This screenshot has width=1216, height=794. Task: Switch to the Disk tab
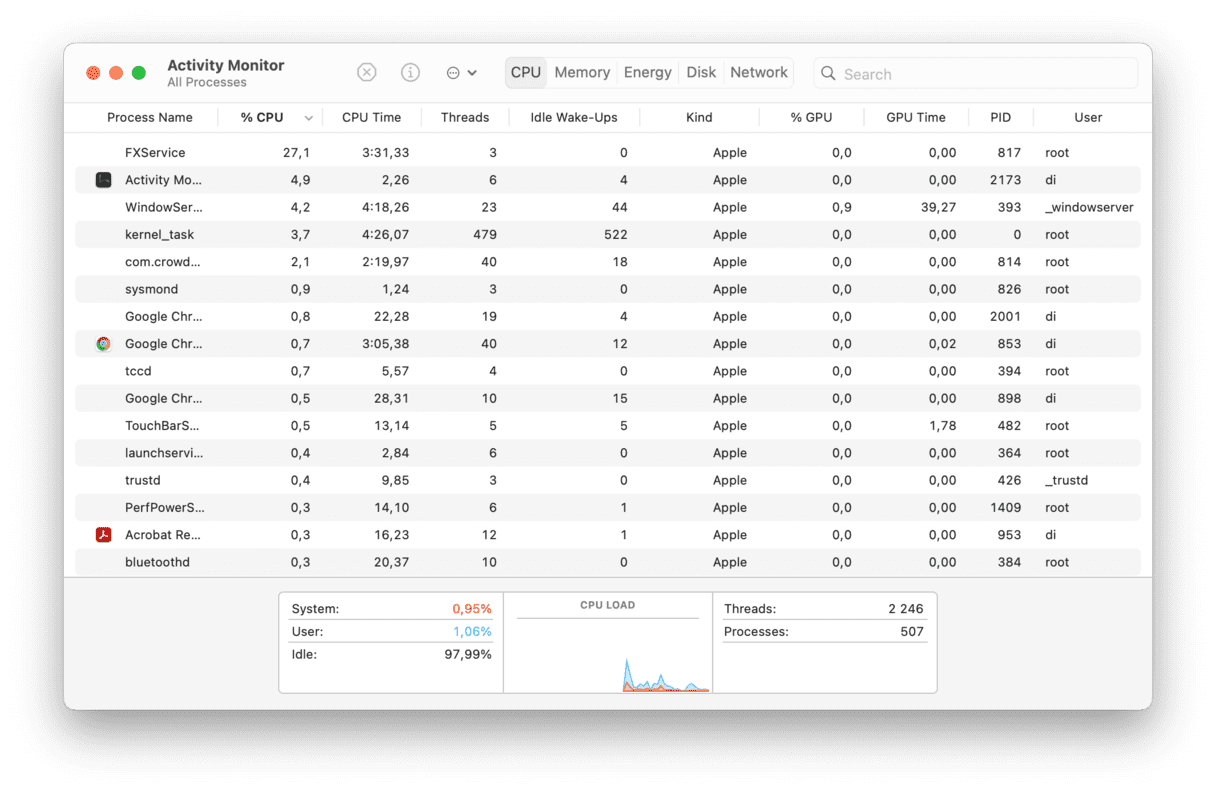701,72
